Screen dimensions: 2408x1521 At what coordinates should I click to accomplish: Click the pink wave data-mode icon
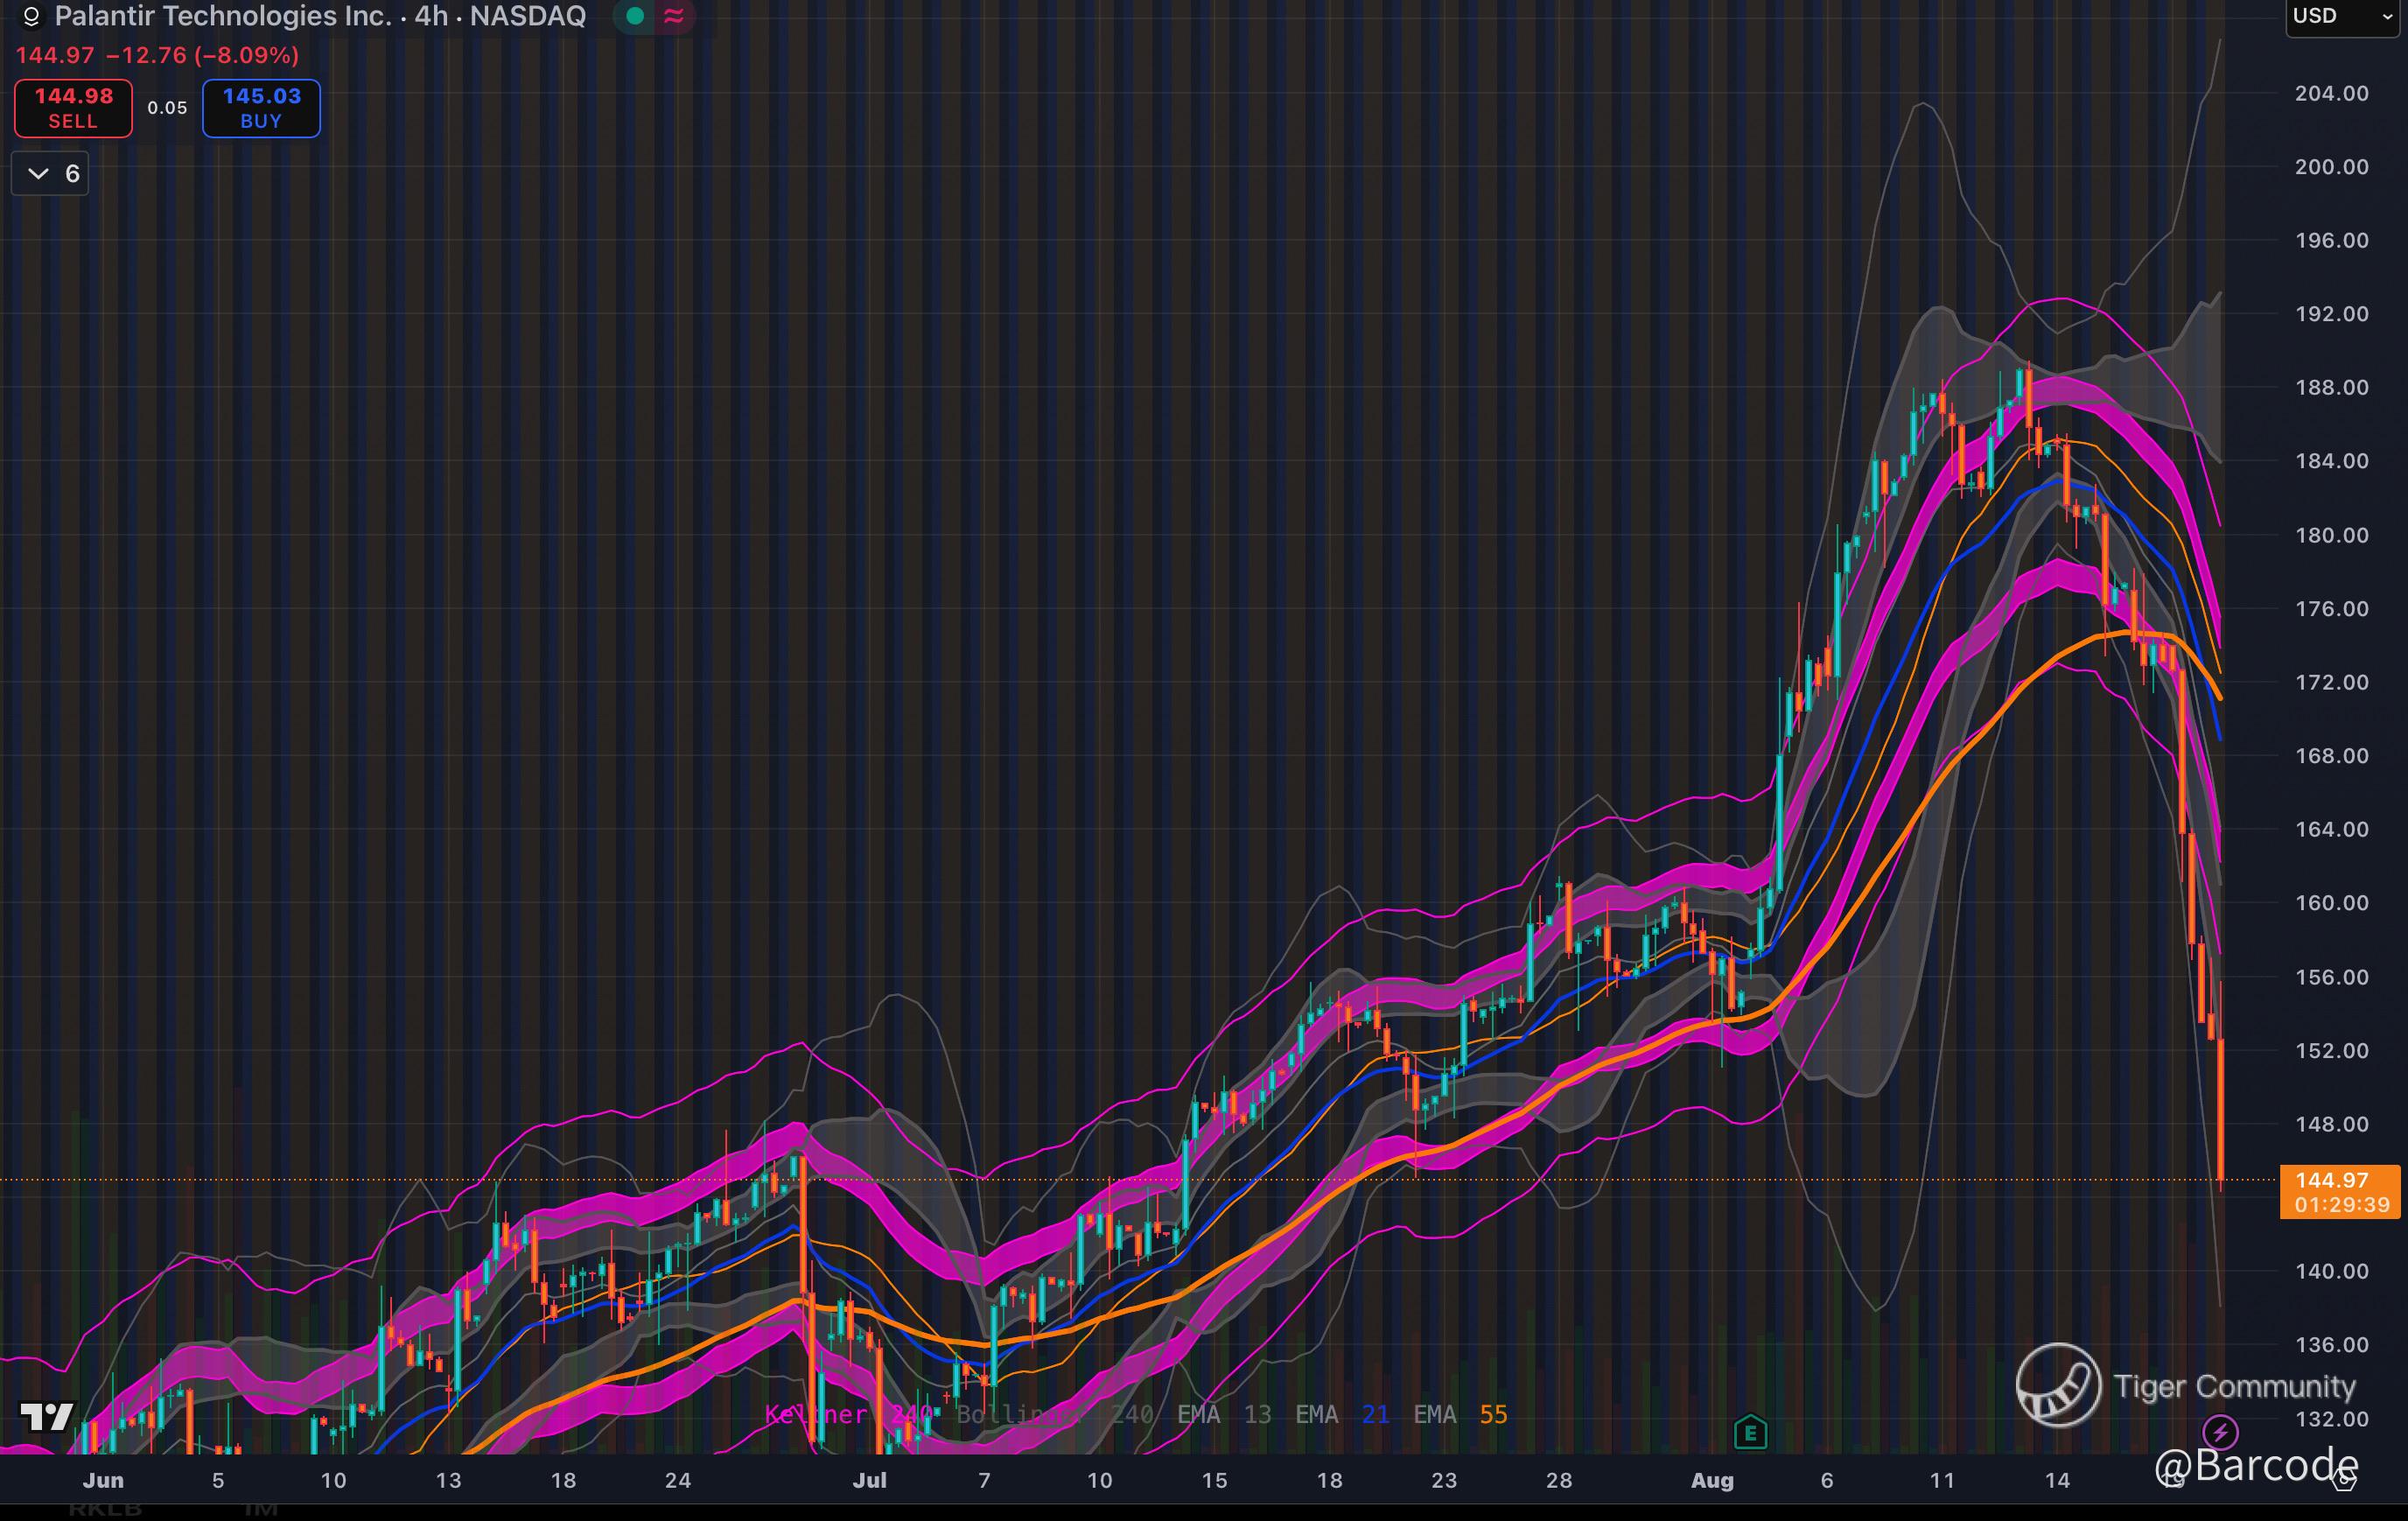coord(674,16)
